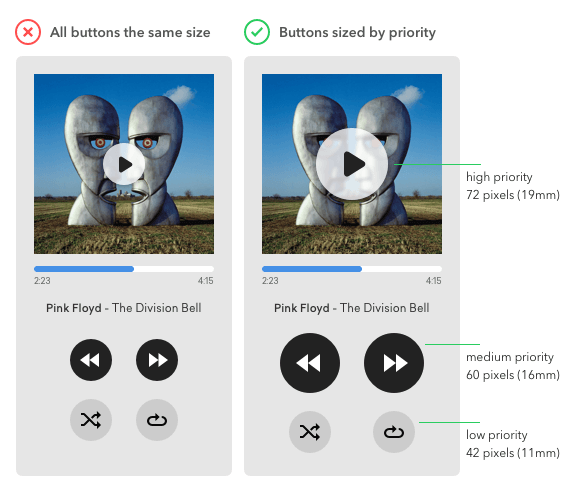Image resolution: width=576 pixels, height=492 pixels.
Task: Click the large fast-forward button in right player
Action: point(394,363)
